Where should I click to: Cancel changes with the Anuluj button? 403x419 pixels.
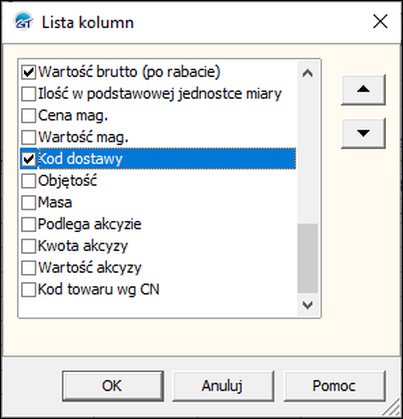click(223, 386)
